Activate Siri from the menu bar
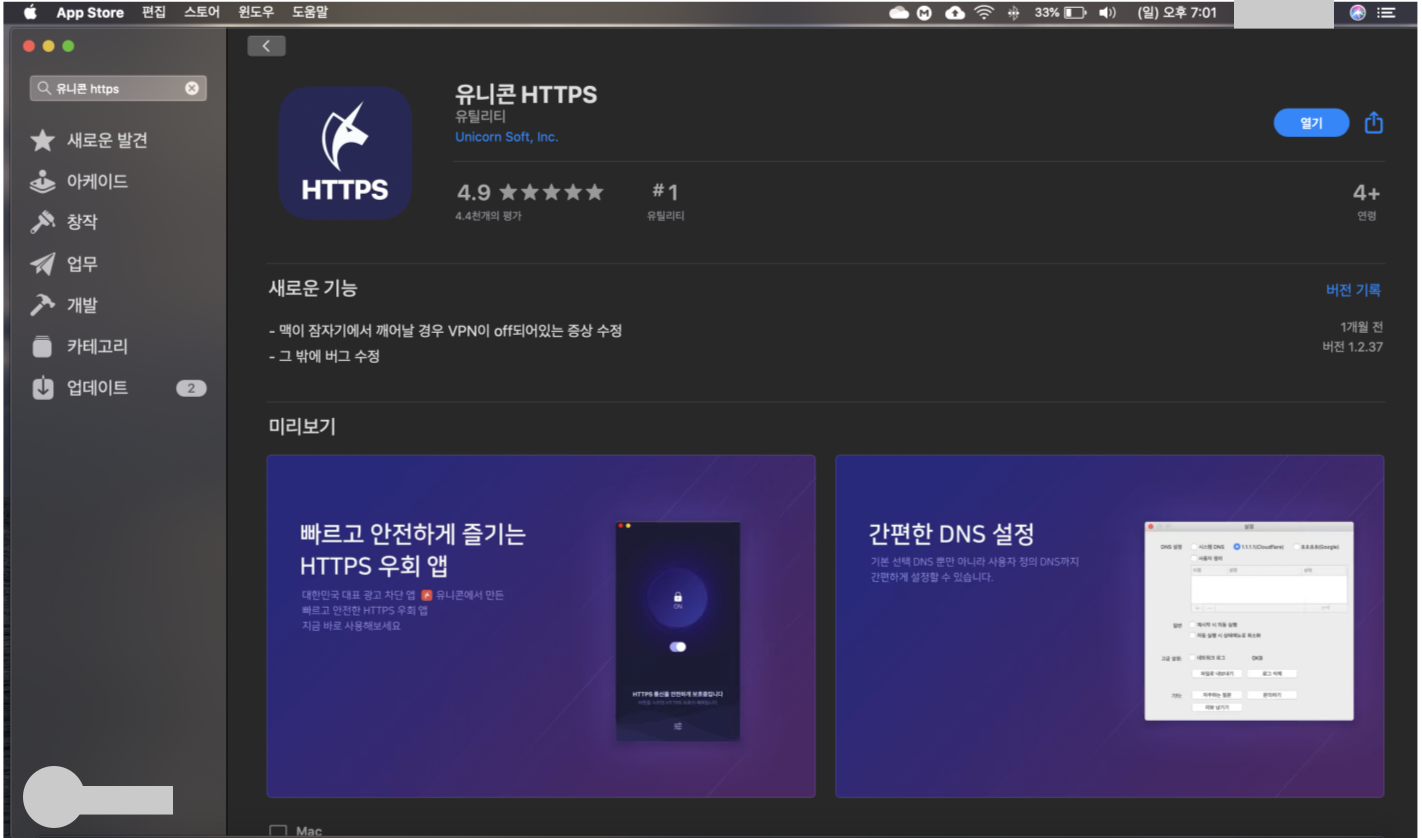 pyautogui.click(x=1357, y=13)
